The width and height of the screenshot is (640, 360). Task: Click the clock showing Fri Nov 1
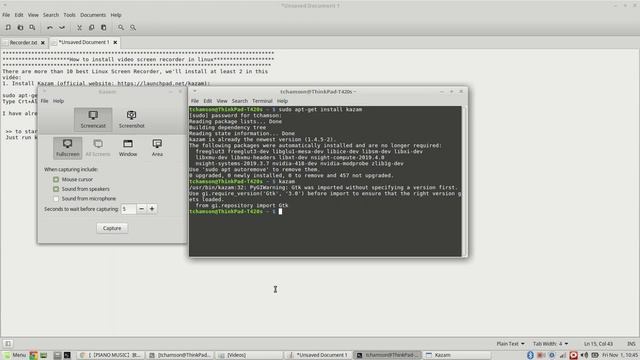pos(620,355)
